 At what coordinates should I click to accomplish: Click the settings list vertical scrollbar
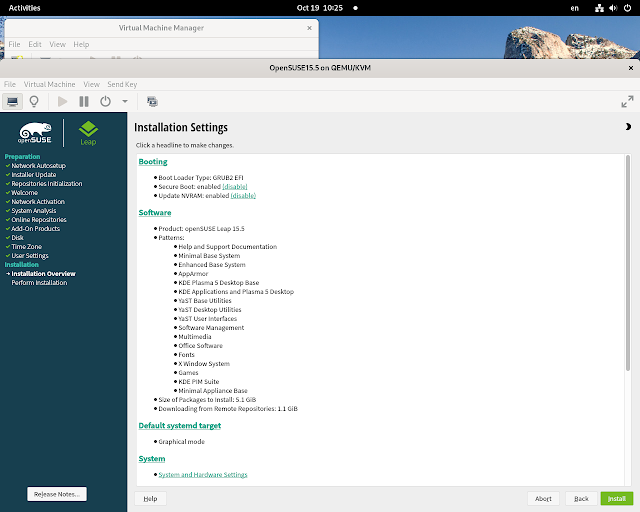[628, 263]
